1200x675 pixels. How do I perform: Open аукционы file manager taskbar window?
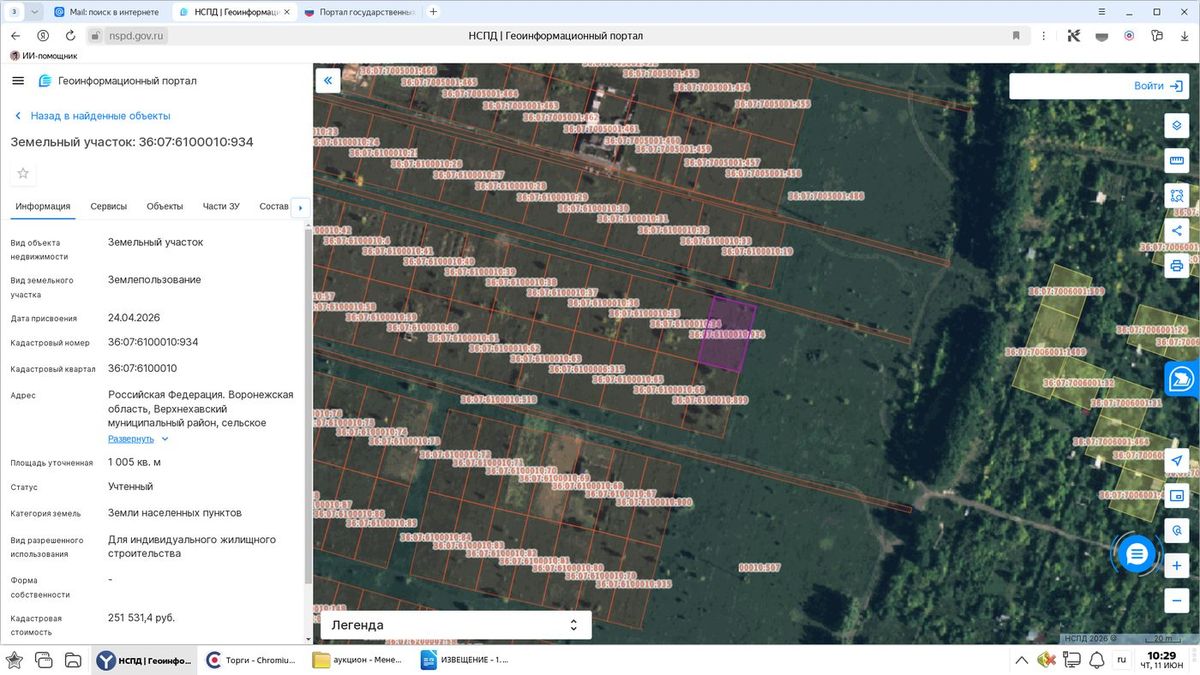358,660
